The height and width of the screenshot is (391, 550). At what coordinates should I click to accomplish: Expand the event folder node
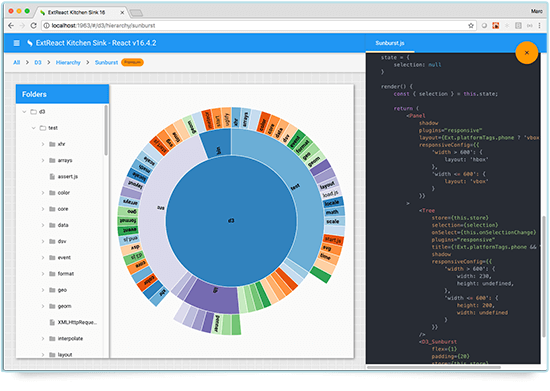[43, 257]
